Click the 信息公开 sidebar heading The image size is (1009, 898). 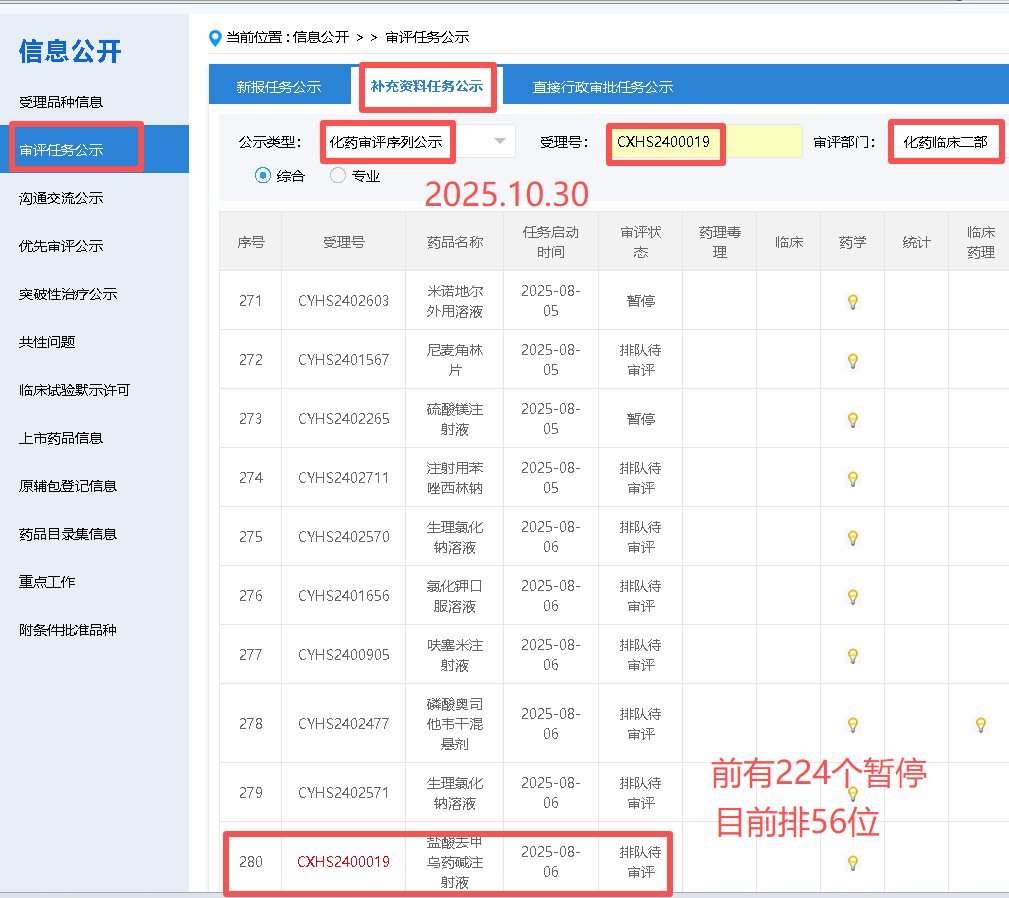pyautogui.click(x=70, y=51)
